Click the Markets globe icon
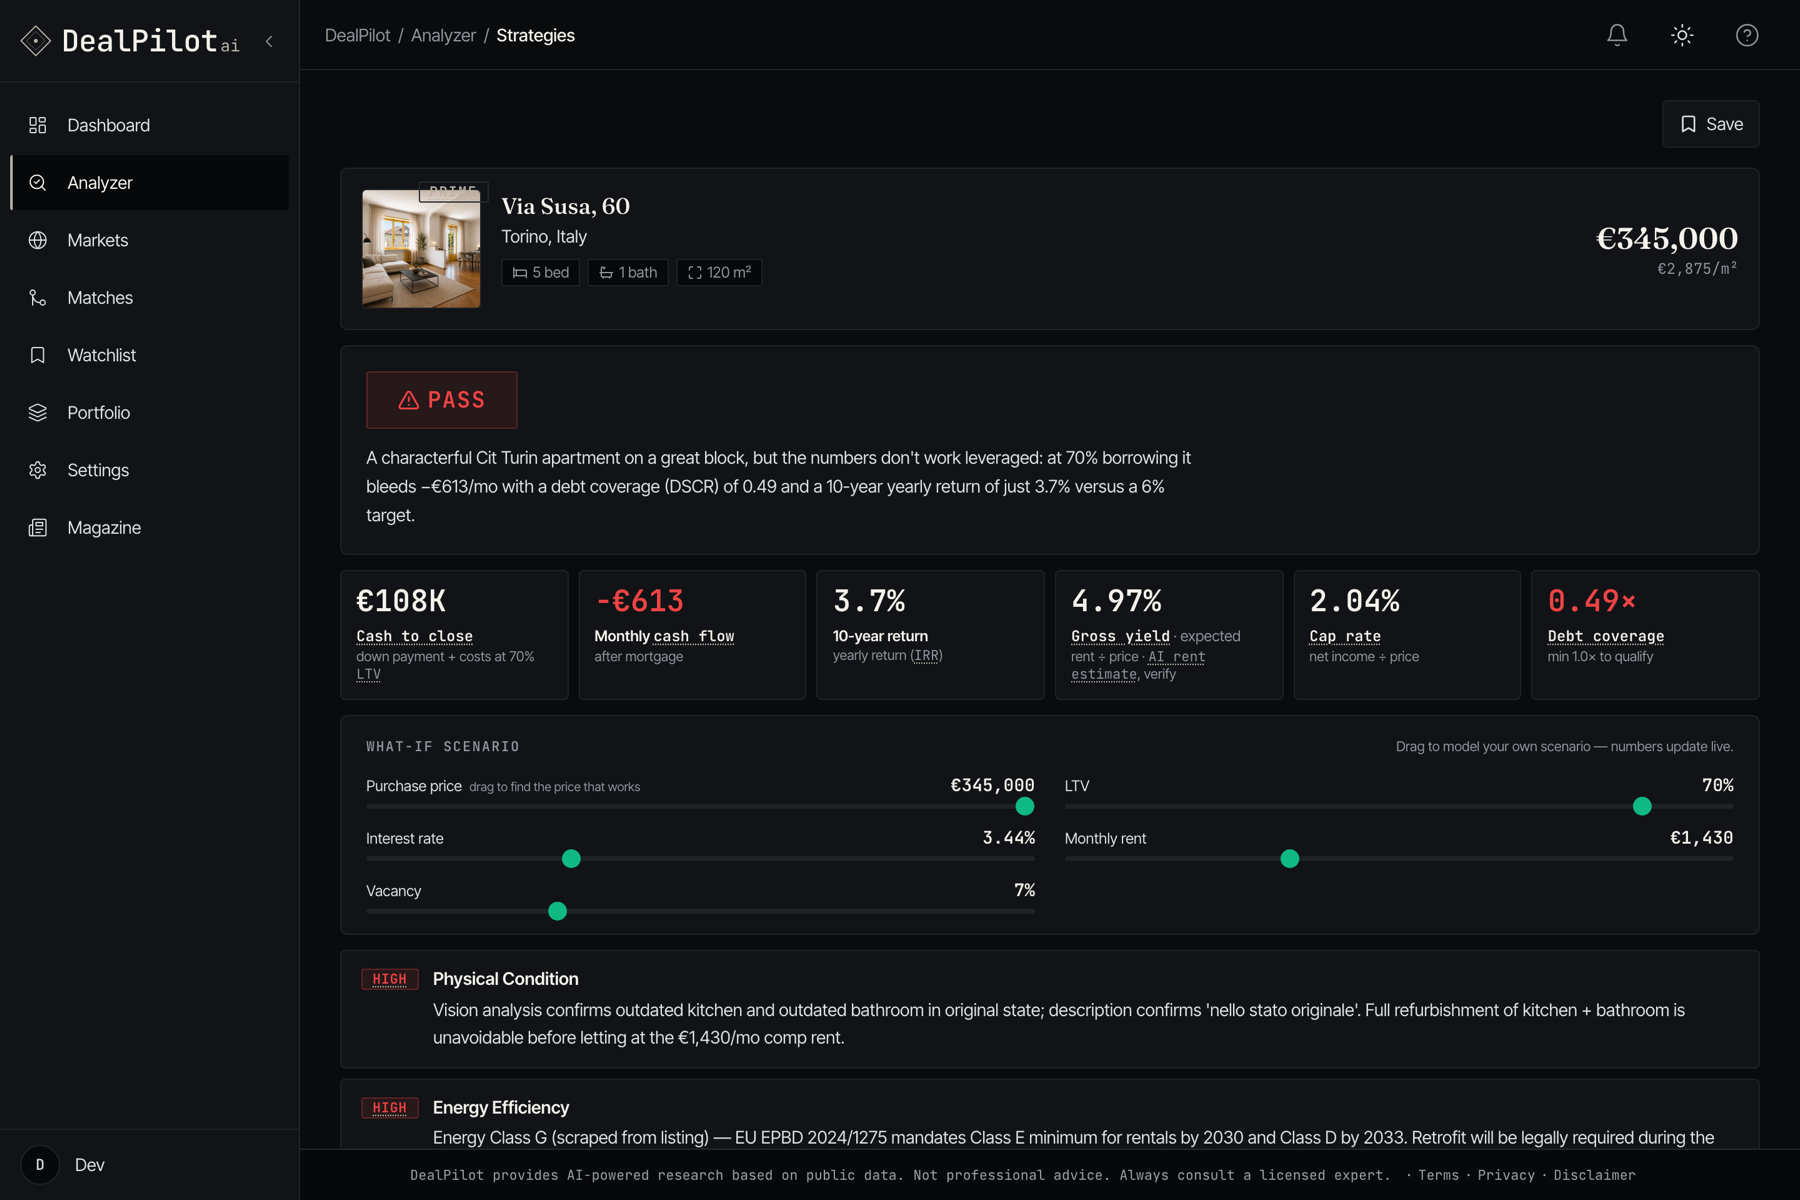 pyautogui.click(x=38, y=240)
